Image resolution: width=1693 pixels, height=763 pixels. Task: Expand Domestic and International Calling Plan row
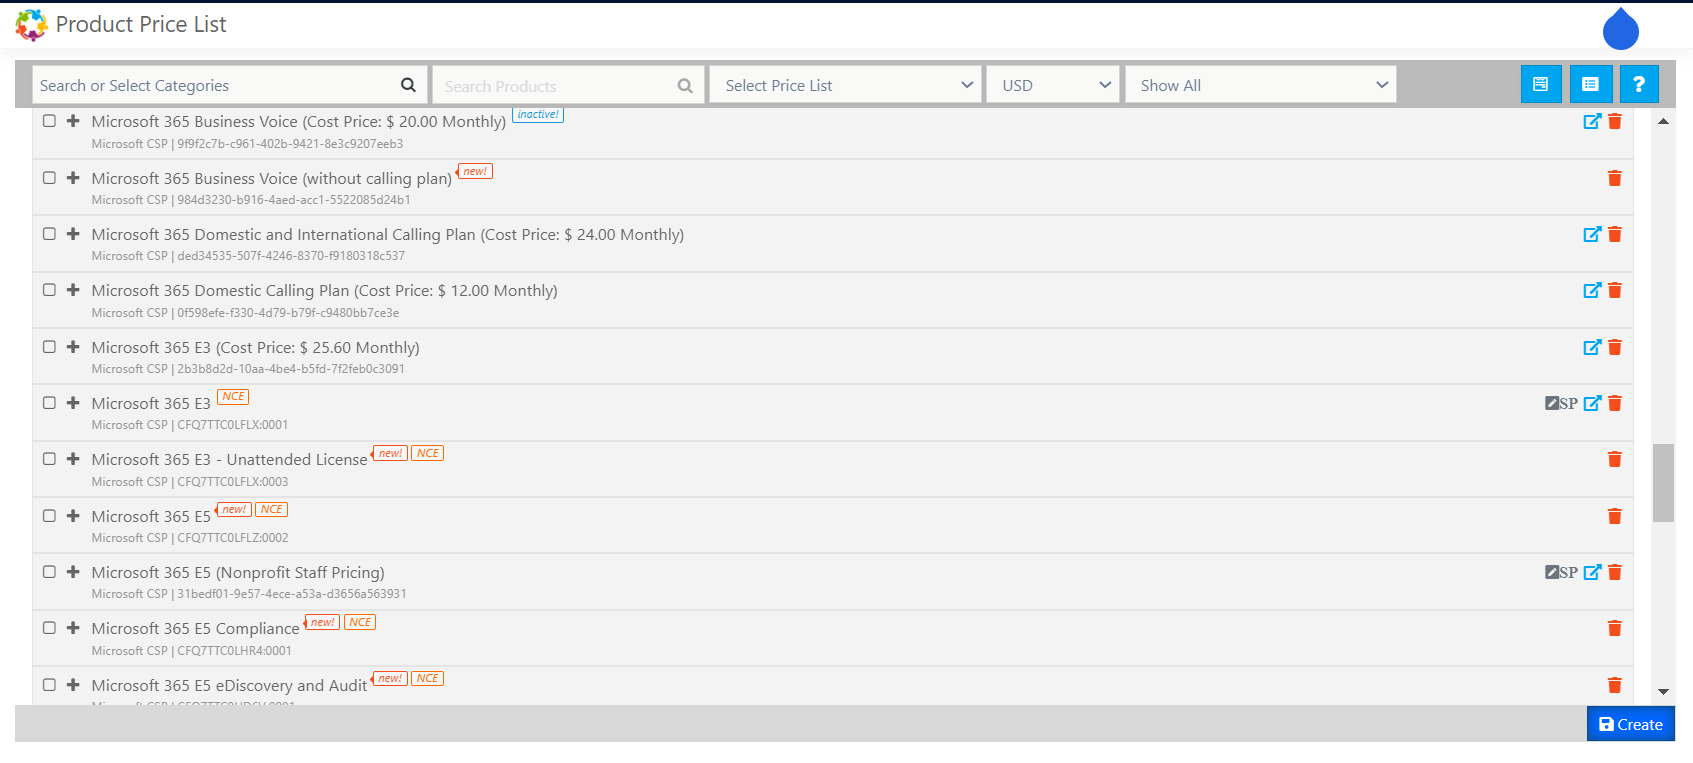click(73, 234)
